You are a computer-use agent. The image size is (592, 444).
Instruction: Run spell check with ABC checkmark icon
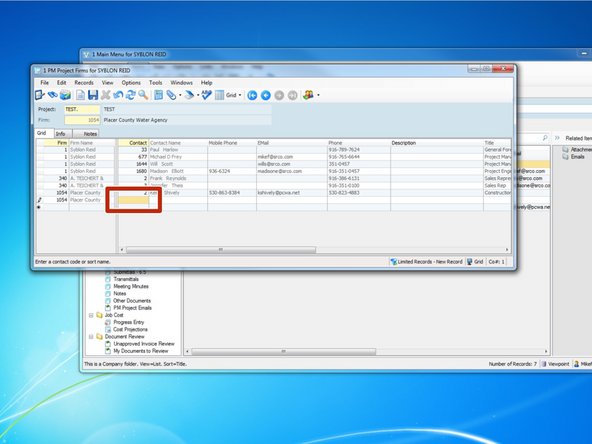206,95
